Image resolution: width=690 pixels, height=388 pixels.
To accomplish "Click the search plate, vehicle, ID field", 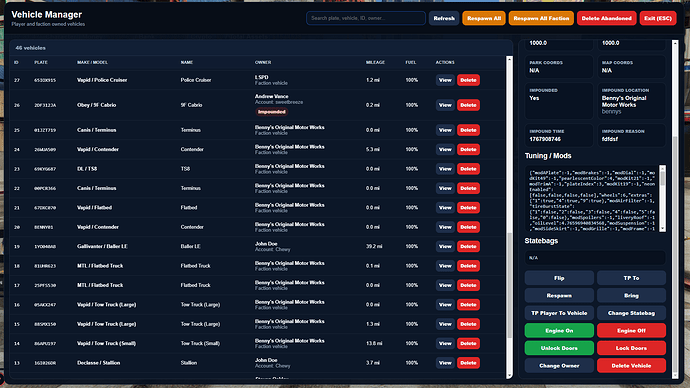I will pos(366,18).
